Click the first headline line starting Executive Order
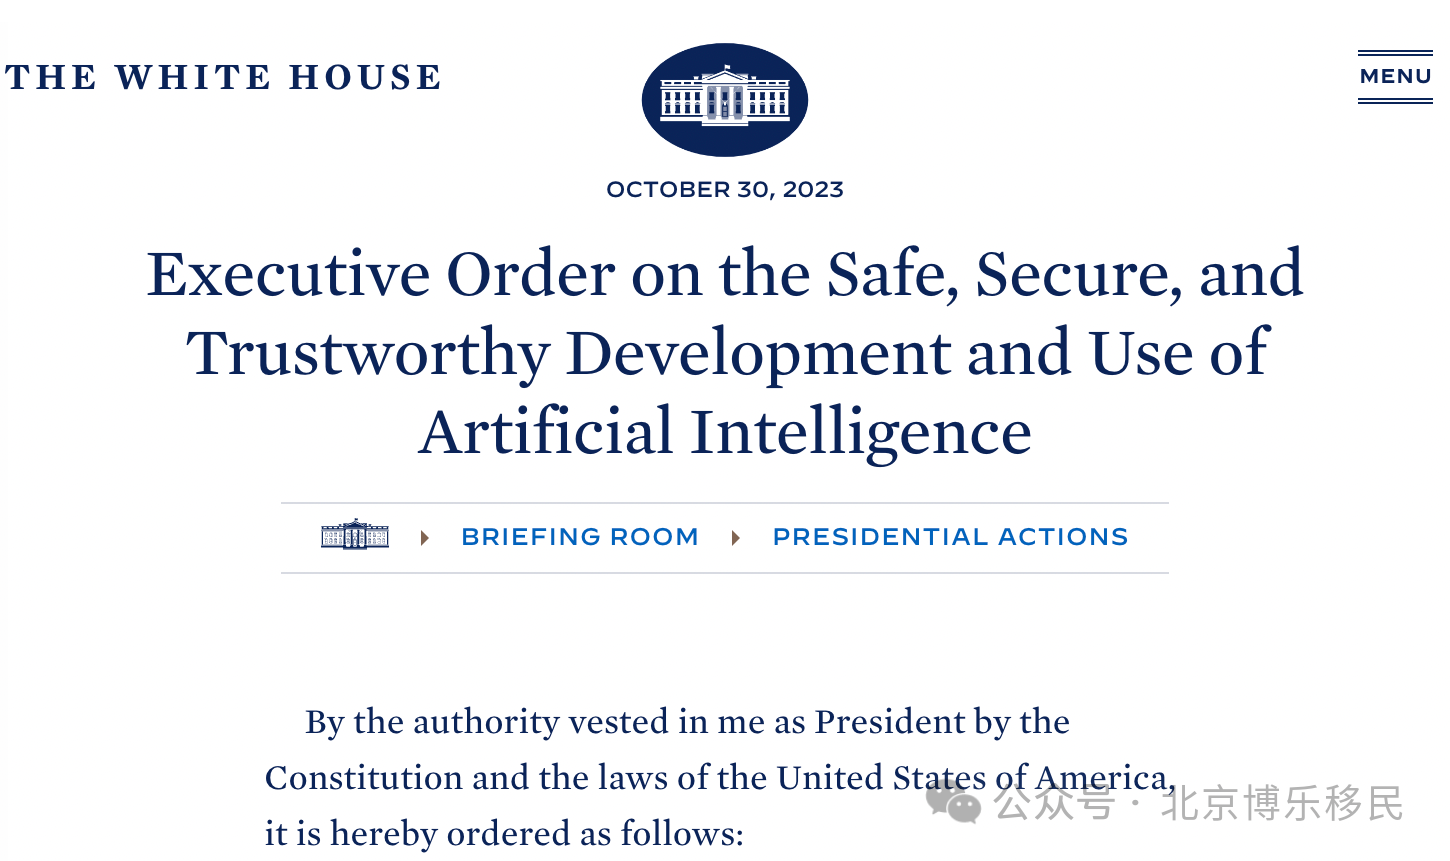The width and height of the screenshot is (1450, 861). [725, 273]
